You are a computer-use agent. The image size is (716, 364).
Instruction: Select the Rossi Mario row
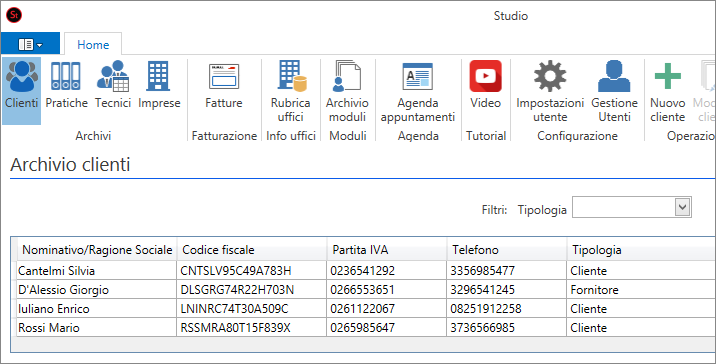[365, 327]
